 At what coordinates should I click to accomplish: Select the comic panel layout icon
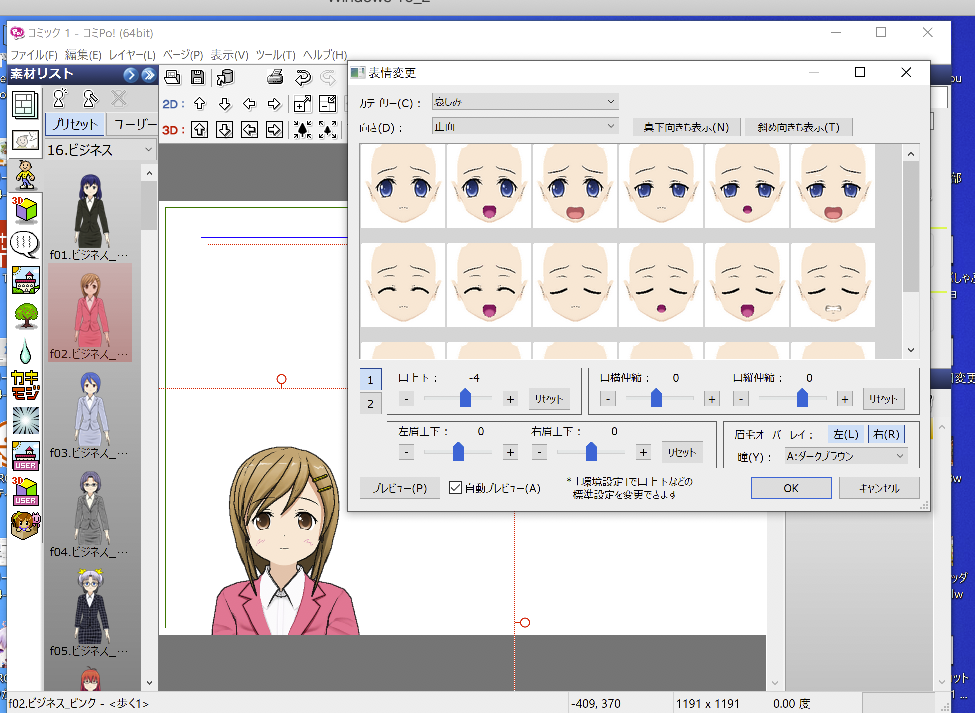tap(25, 105)
